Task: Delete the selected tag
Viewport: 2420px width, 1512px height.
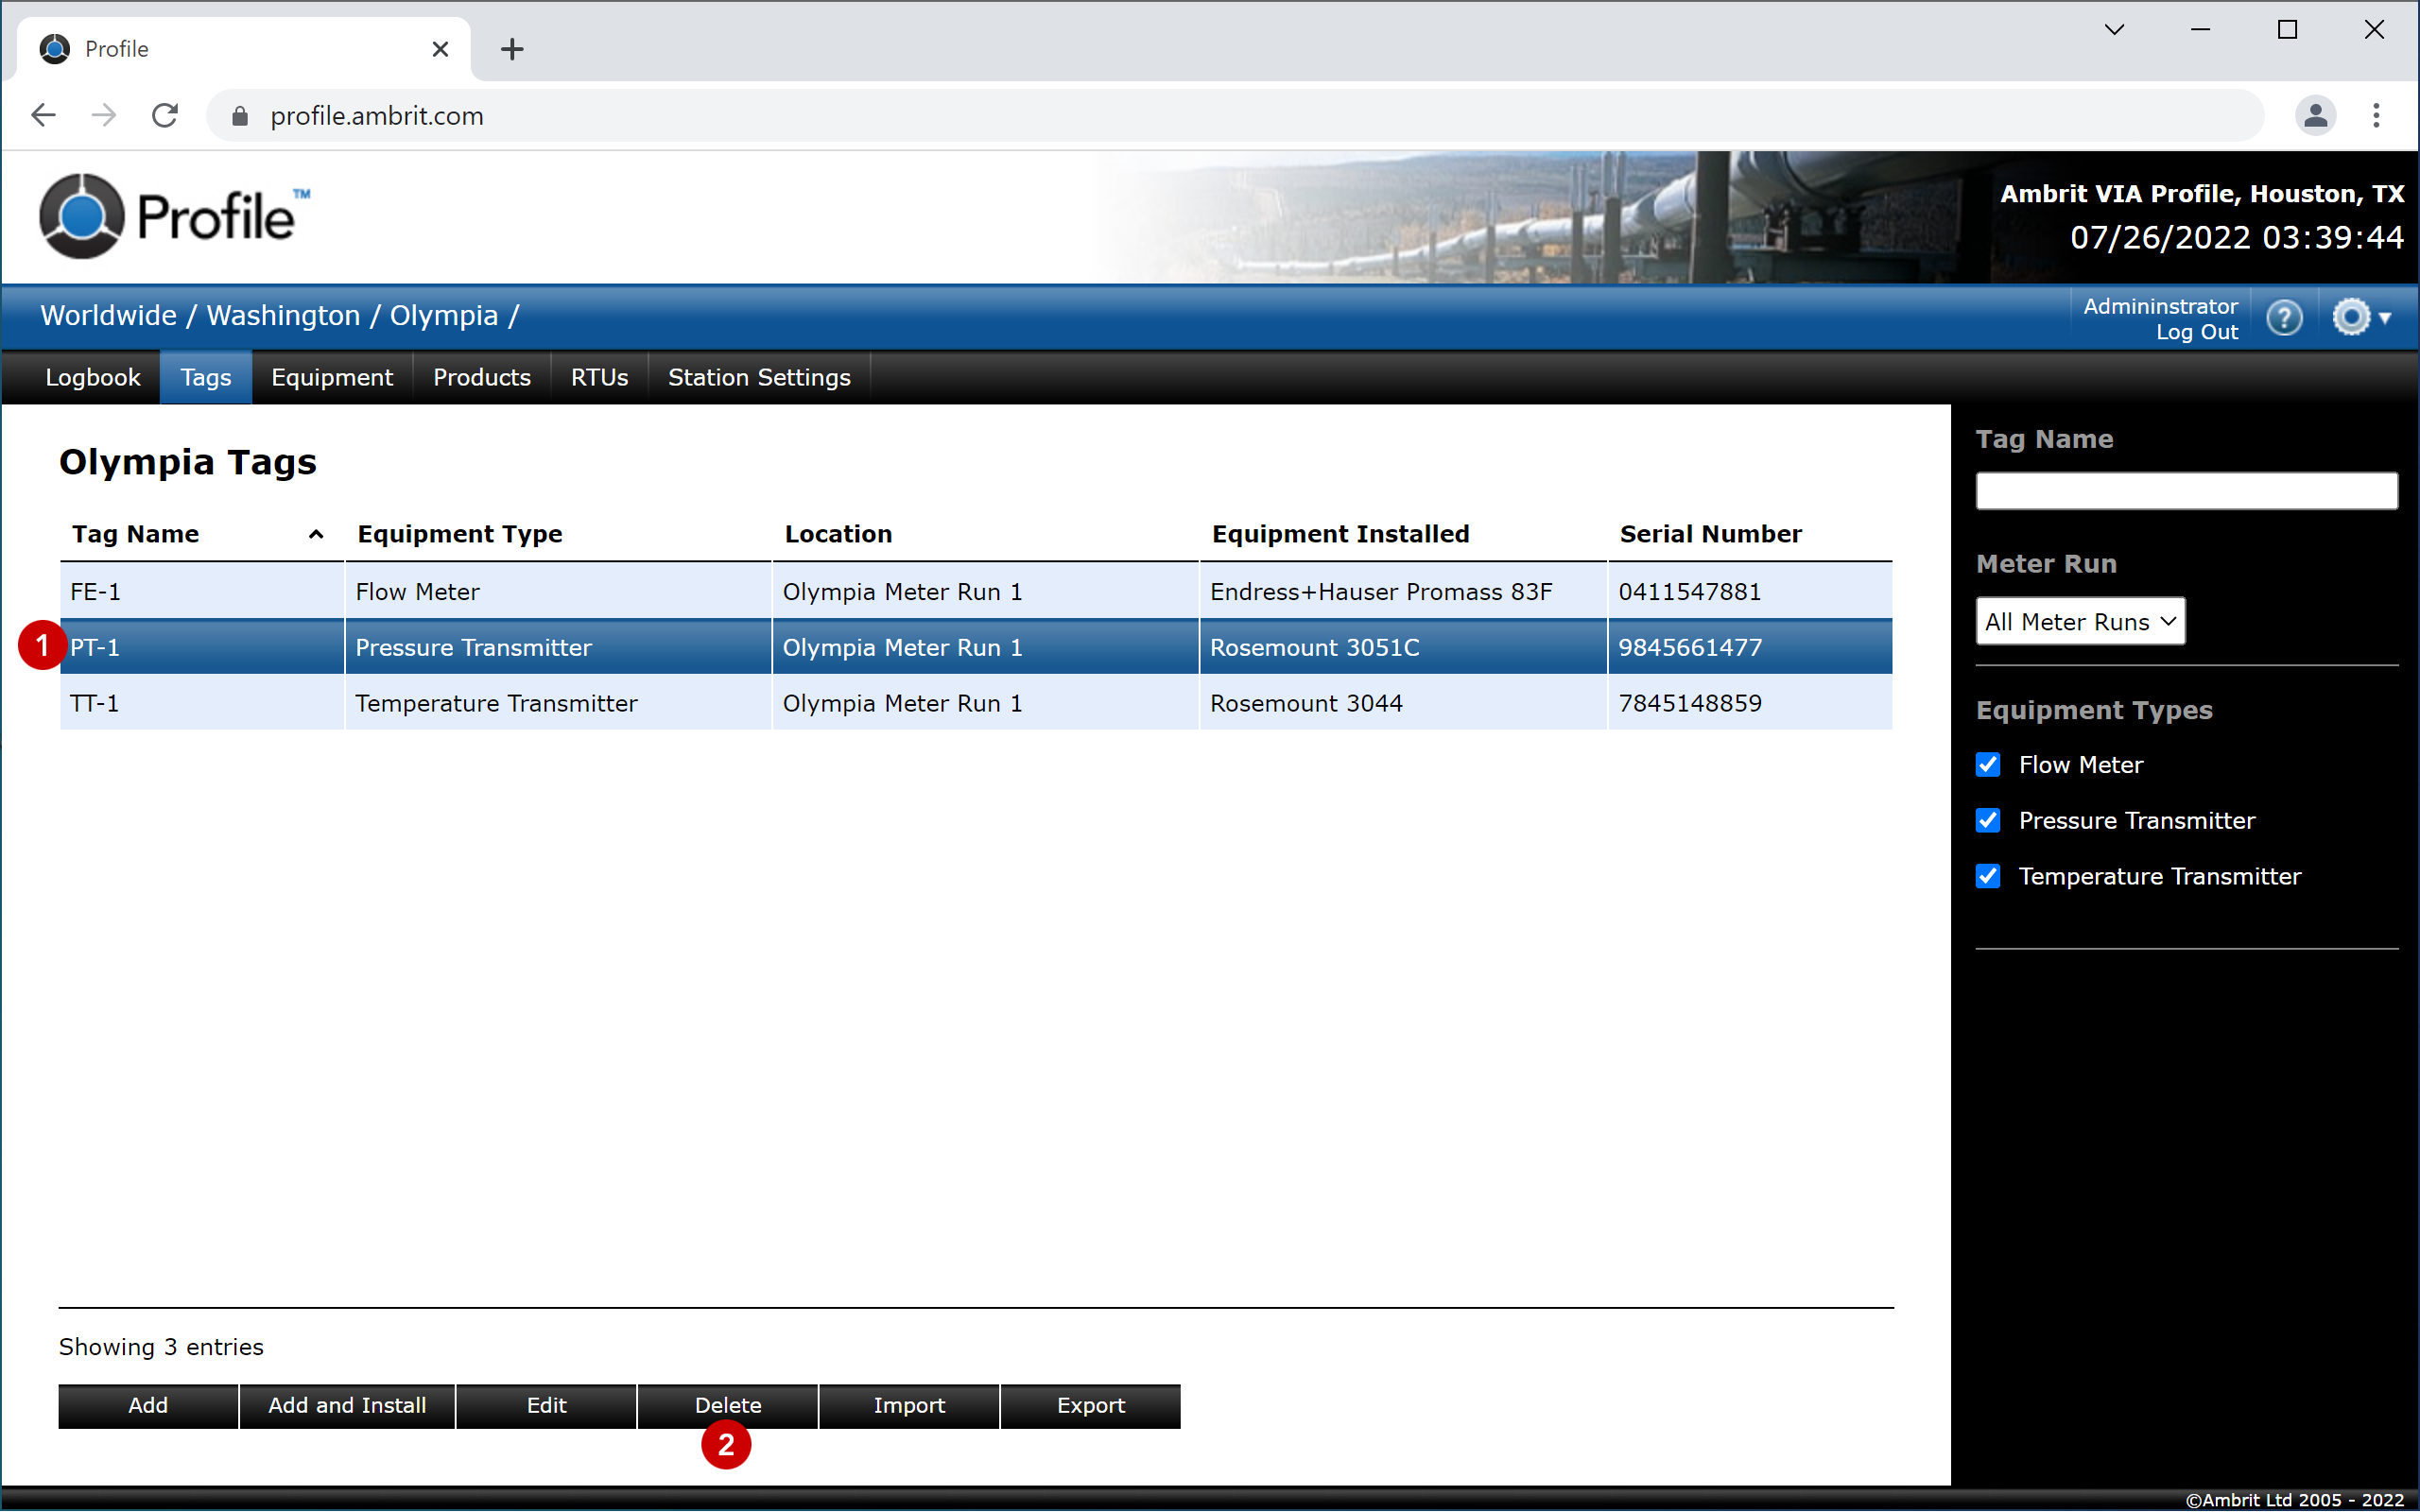Action: click(x=728, y=1406)
